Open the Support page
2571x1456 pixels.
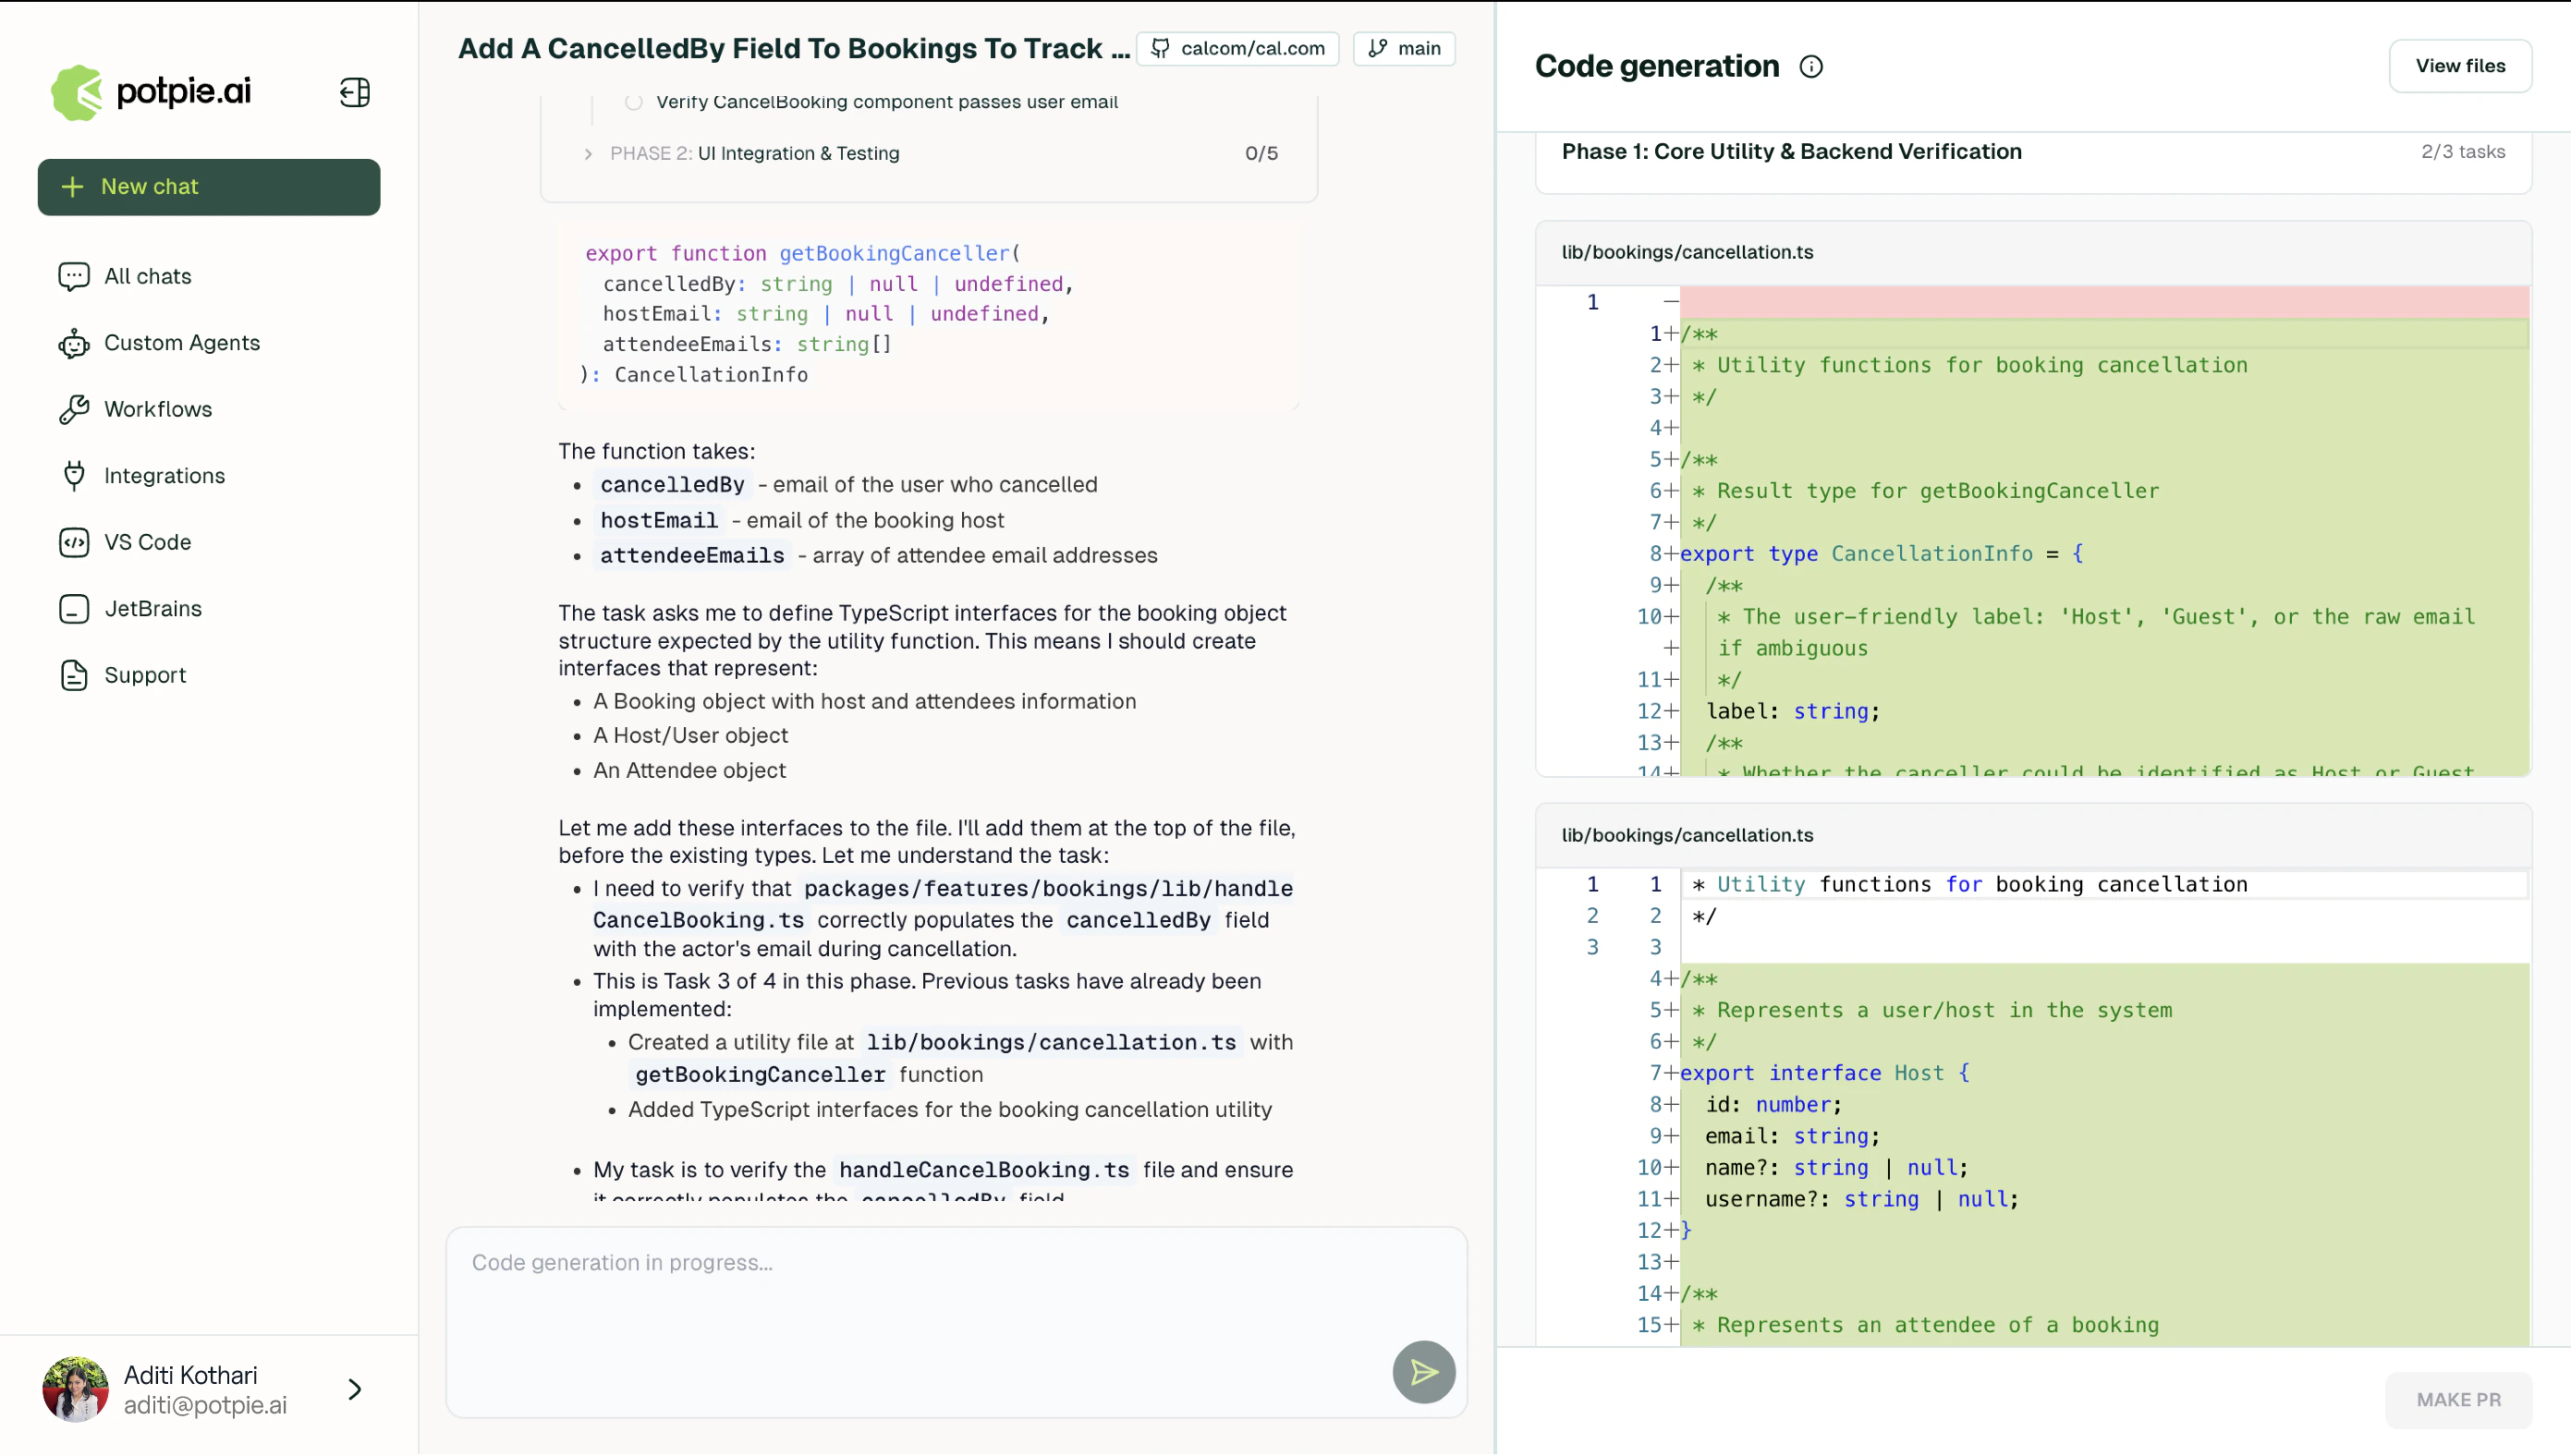click(145, 675)
